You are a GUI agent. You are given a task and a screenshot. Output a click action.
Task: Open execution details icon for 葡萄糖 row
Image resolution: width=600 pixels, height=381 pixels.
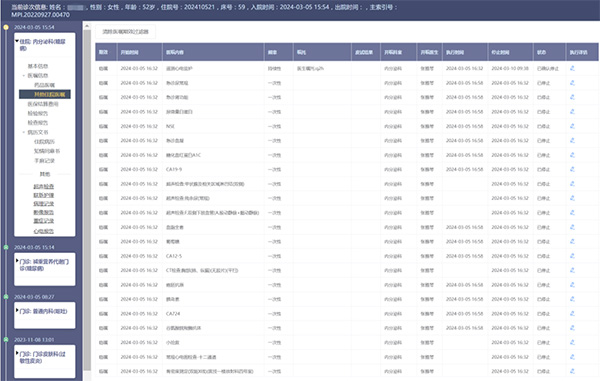click(572, 241)
